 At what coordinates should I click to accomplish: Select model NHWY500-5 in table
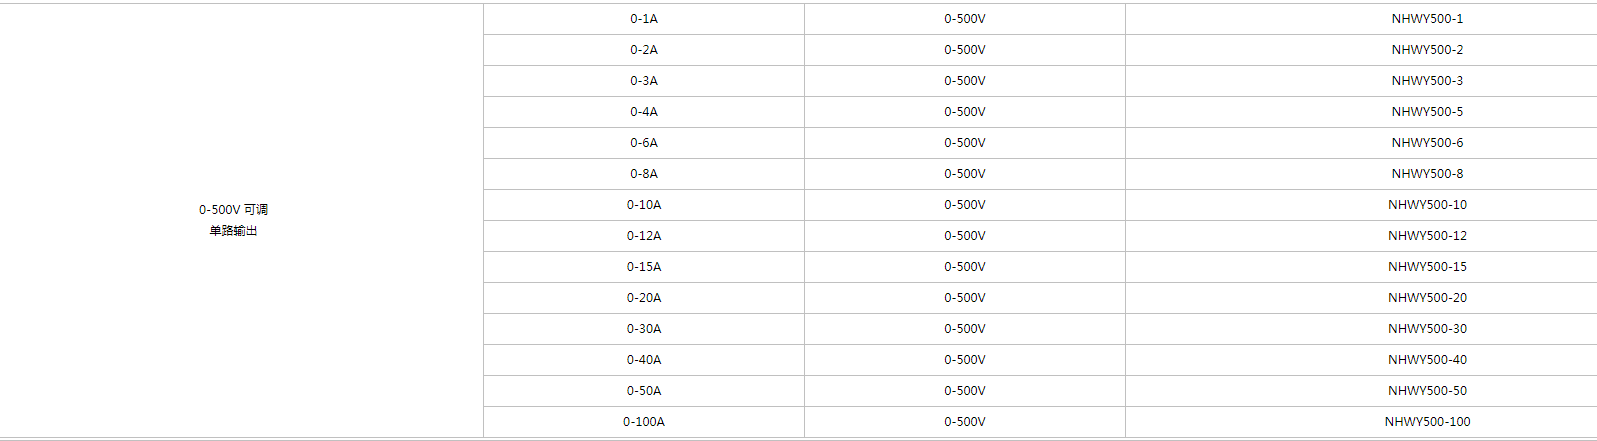1427,112
